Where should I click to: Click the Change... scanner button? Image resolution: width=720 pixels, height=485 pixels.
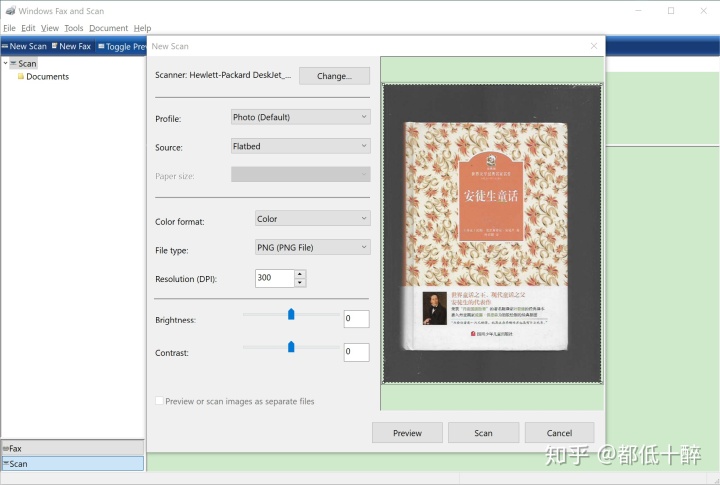(334, 76)
